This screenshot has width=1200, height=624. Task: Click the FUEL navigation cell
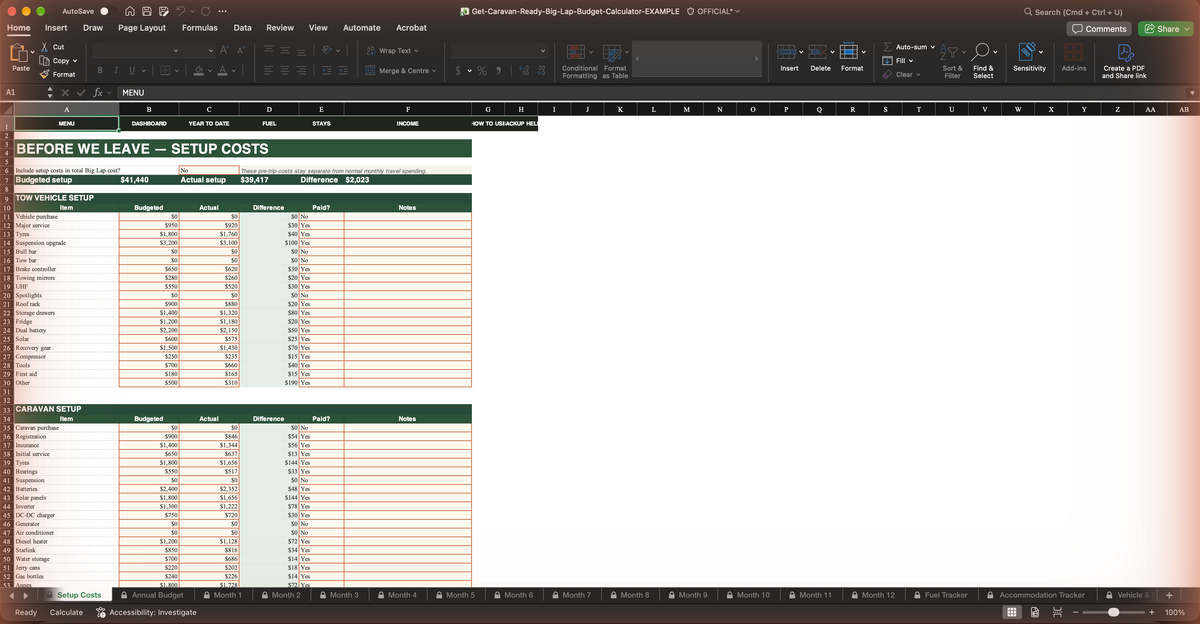coord(269,124)
